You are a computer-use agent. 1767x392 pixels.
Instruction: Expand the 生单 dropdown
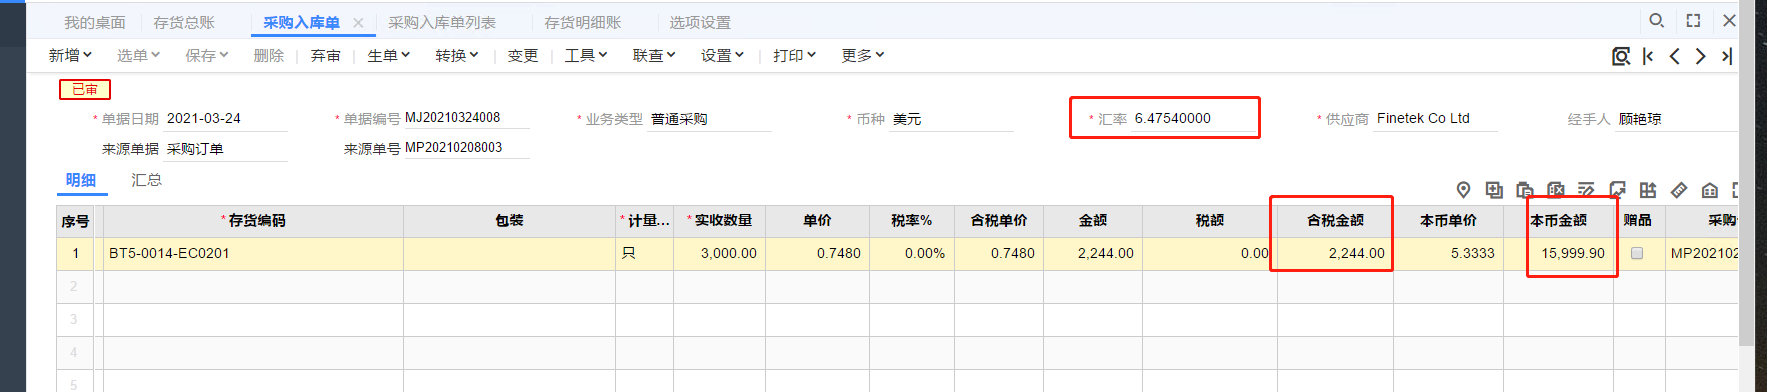[x=389, y=56]
